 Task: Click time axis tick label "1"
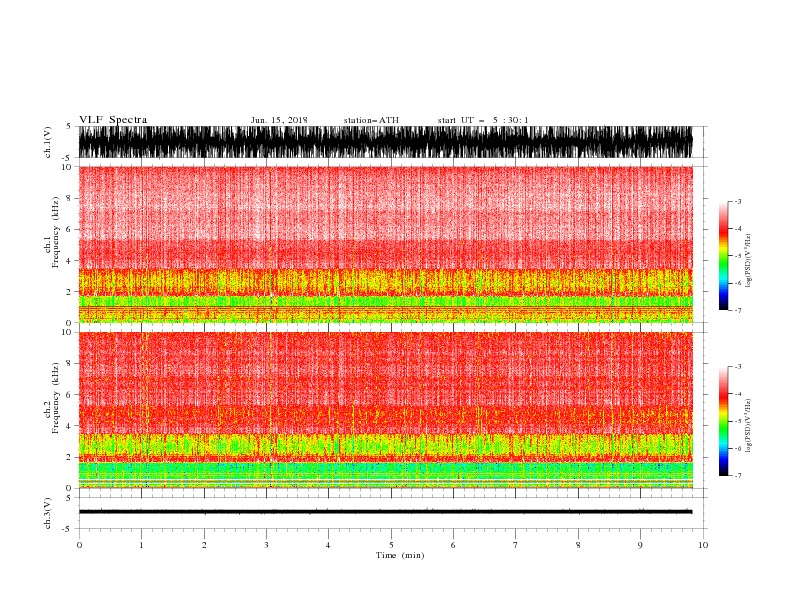(142, 545)
